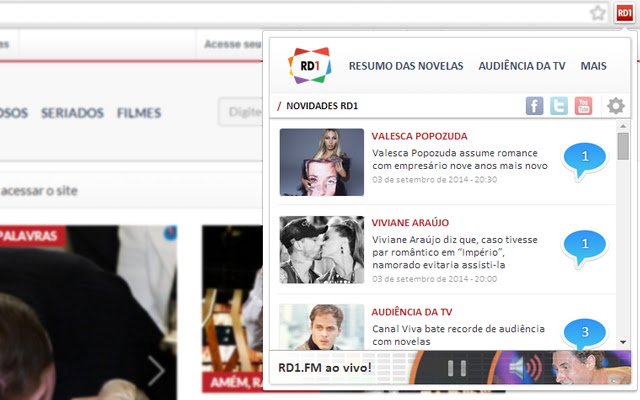Open comments bubble for Audiência da TV story
Viewport: 640px width, 400px height.
pos(584,334)
